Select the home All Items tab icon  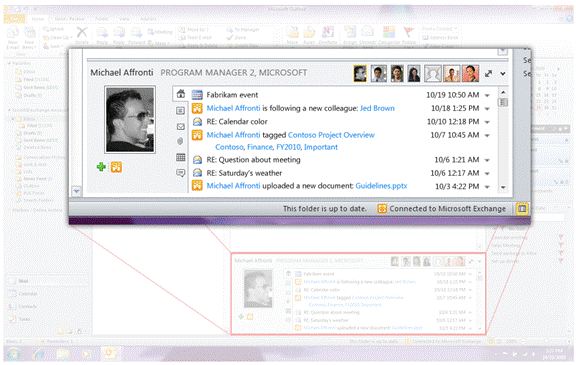(x=180, y=94)
